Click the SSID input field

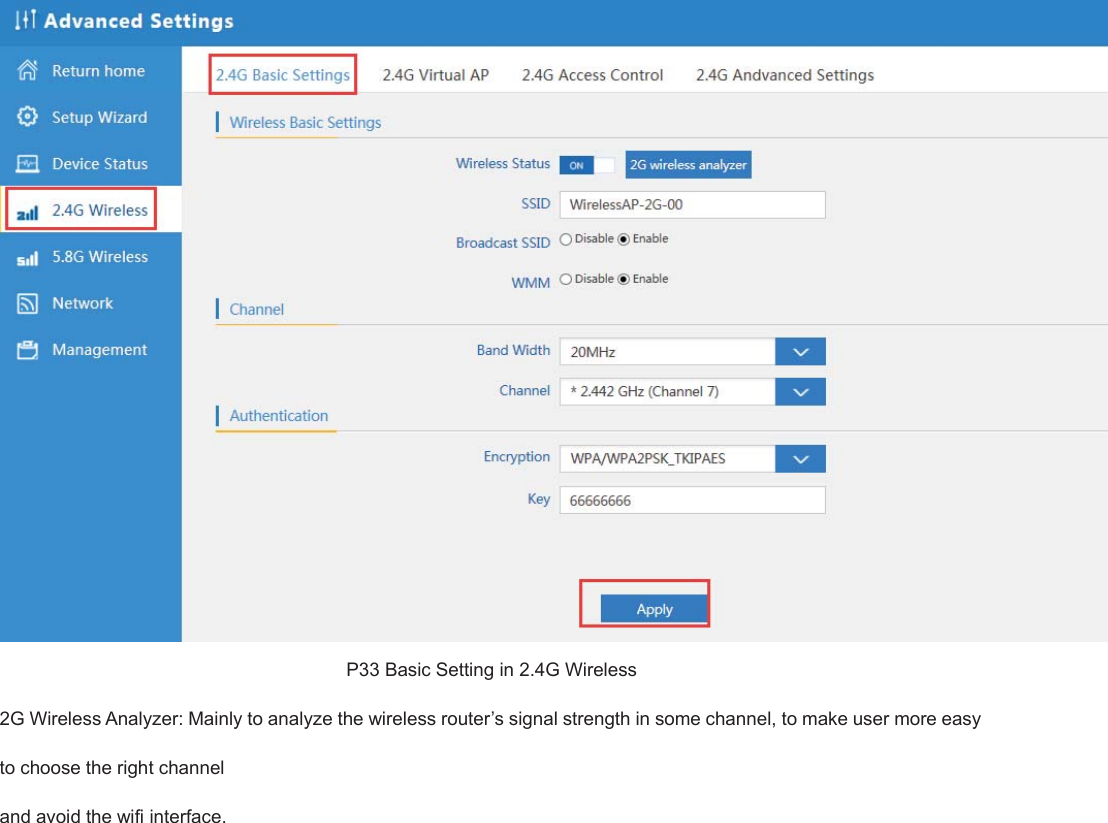pos(692,205)
